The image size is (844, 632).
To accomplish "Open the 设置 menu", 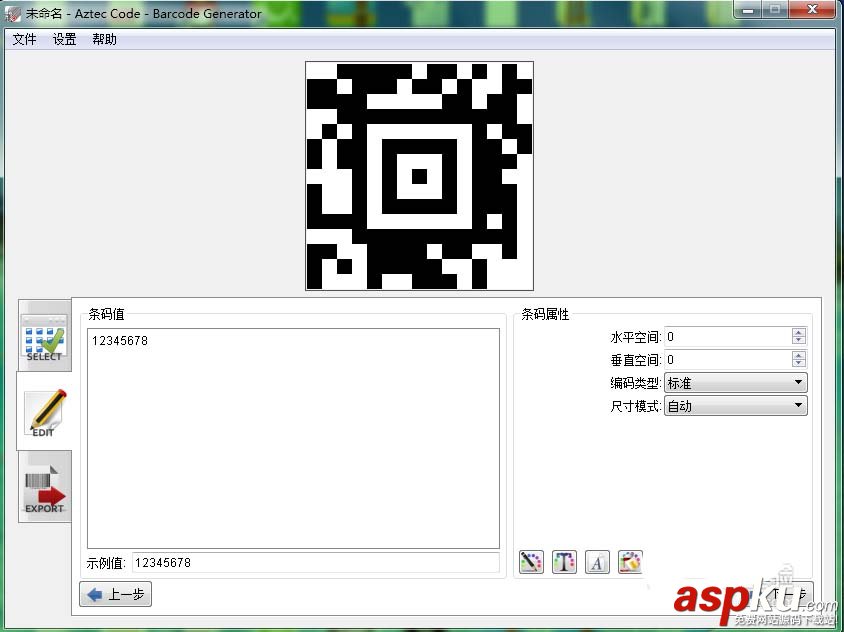I will click(x=65, y=39).
